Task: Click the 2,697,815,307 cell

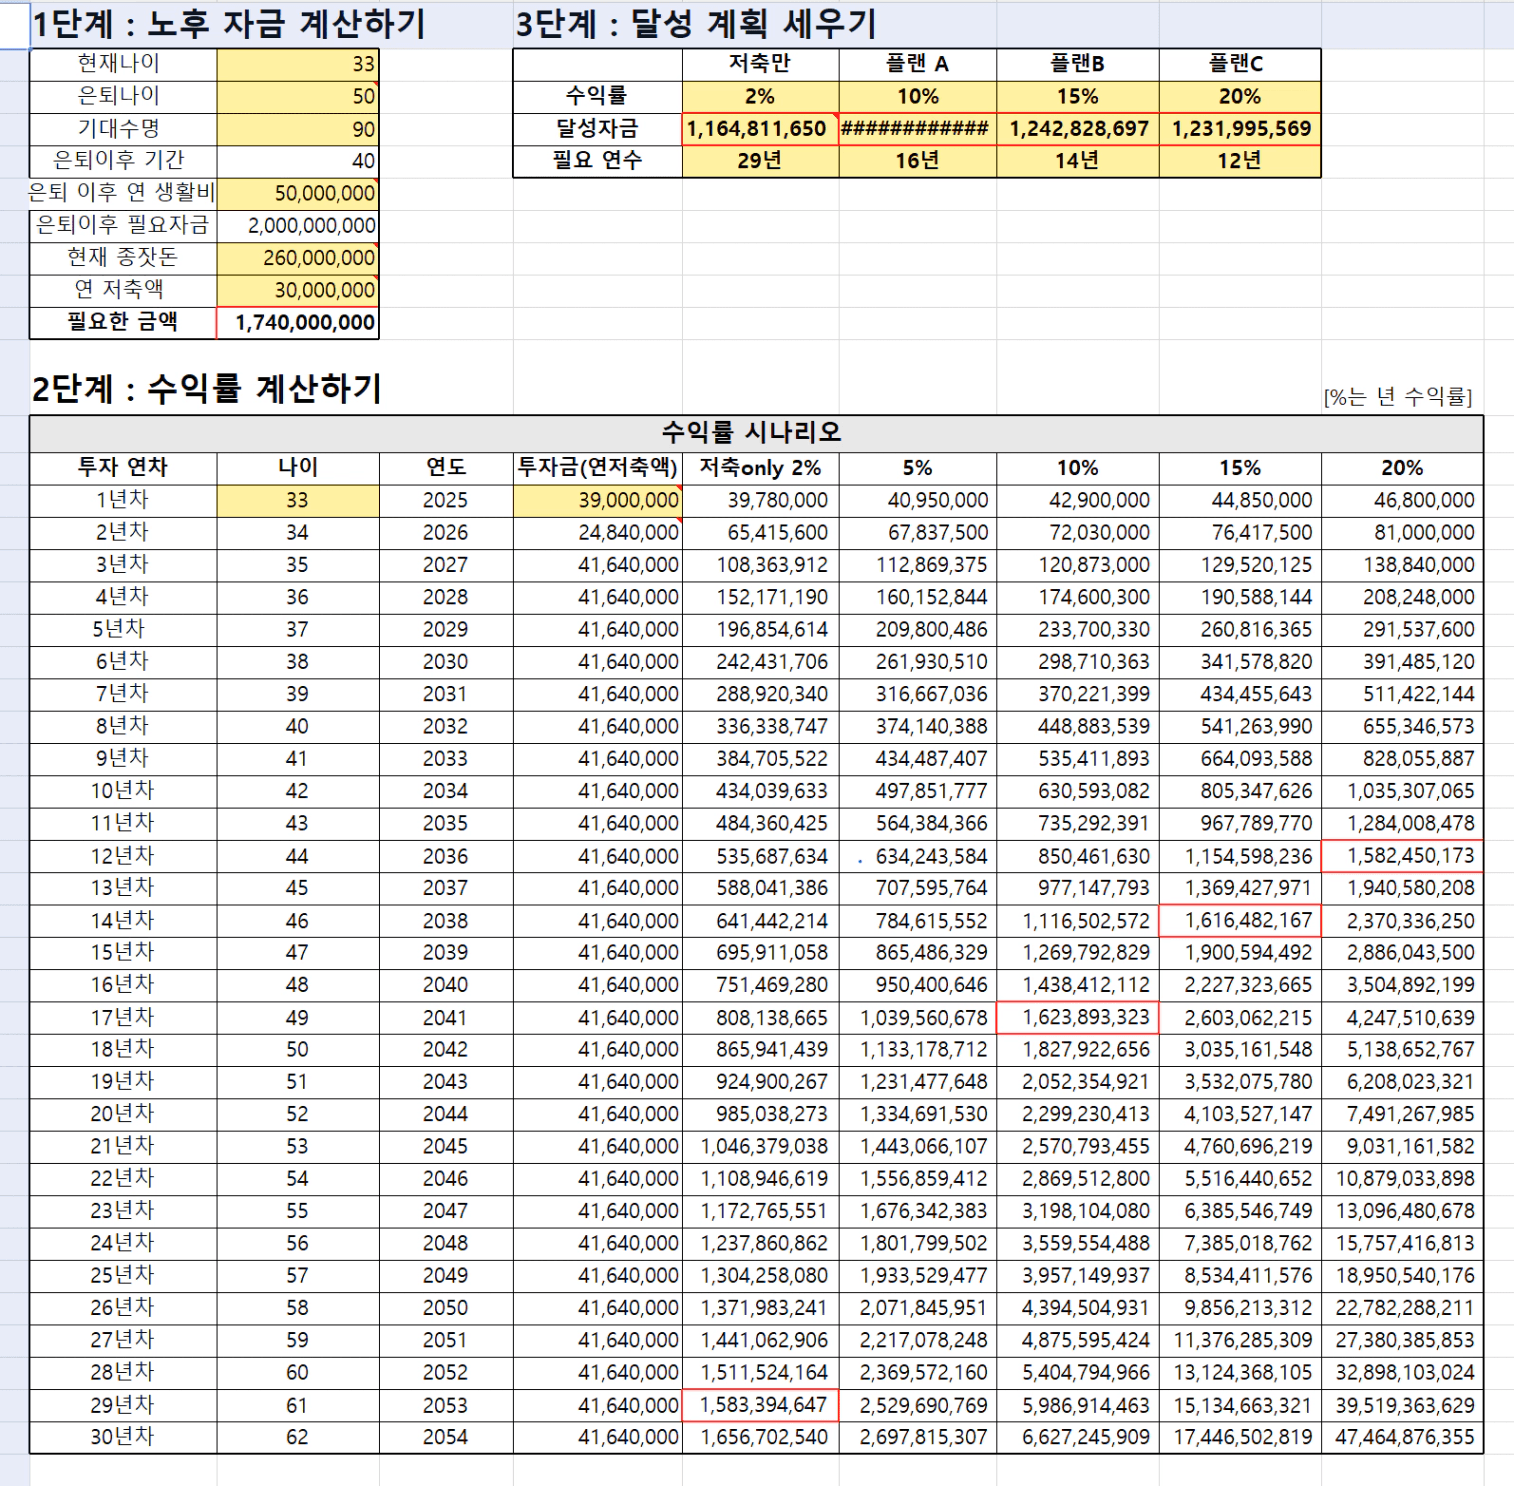Action: click(917, 1437)
